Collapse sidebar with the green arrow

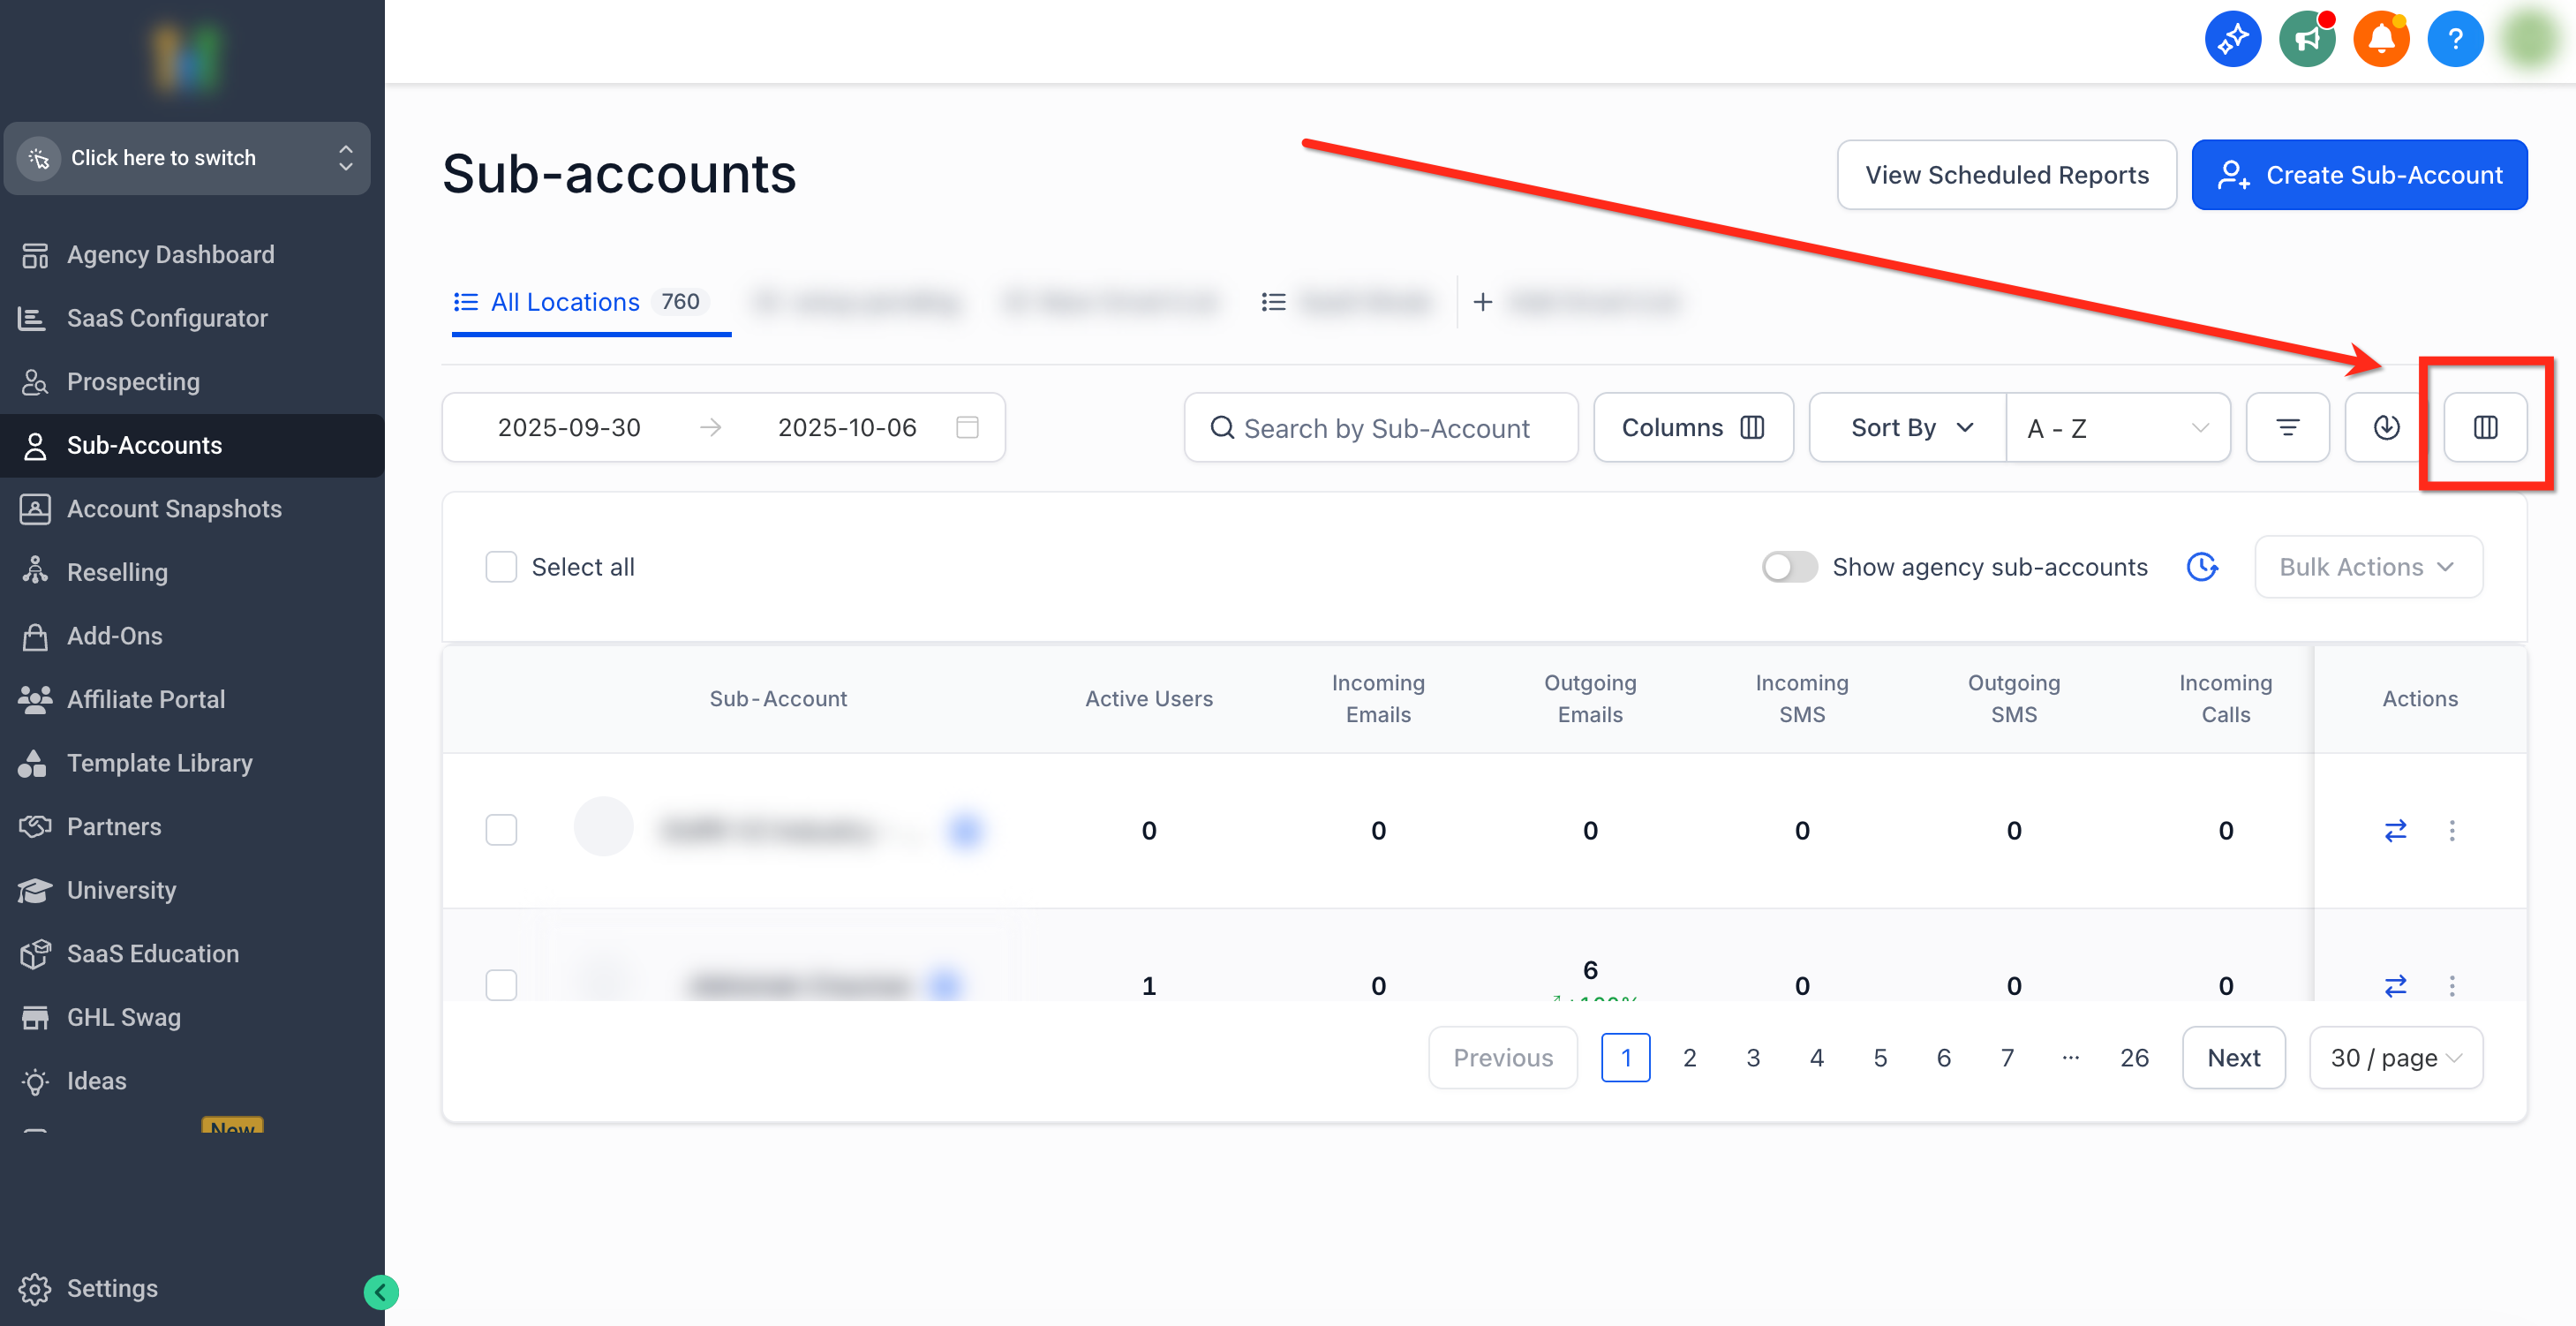[x=380, y=1292]
